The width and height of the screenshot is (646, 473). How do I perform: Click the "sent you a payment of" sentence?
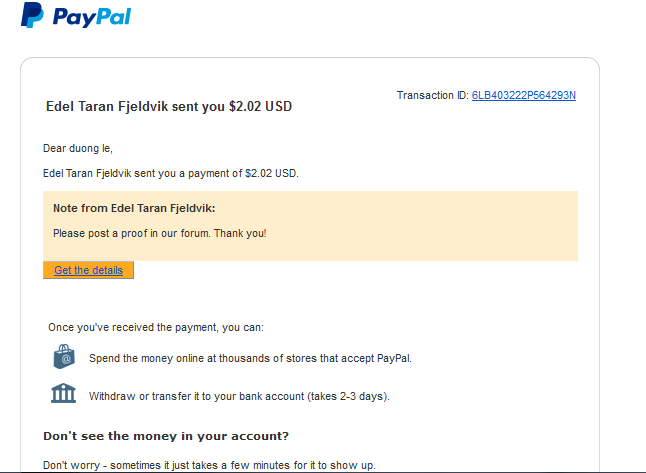171,173
